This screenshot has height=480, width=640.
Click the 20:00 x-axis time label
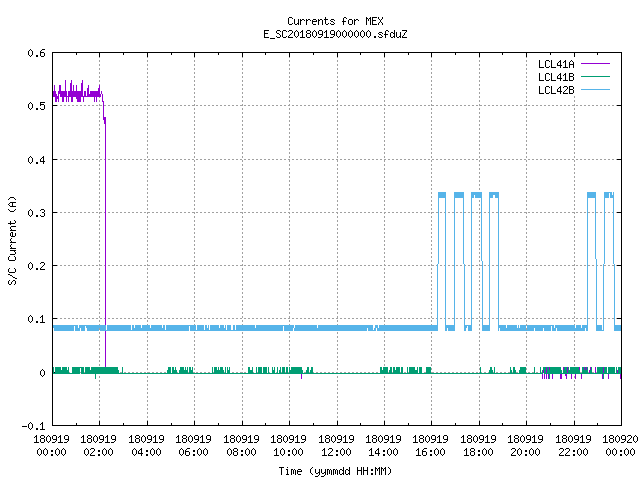(525, 452)
